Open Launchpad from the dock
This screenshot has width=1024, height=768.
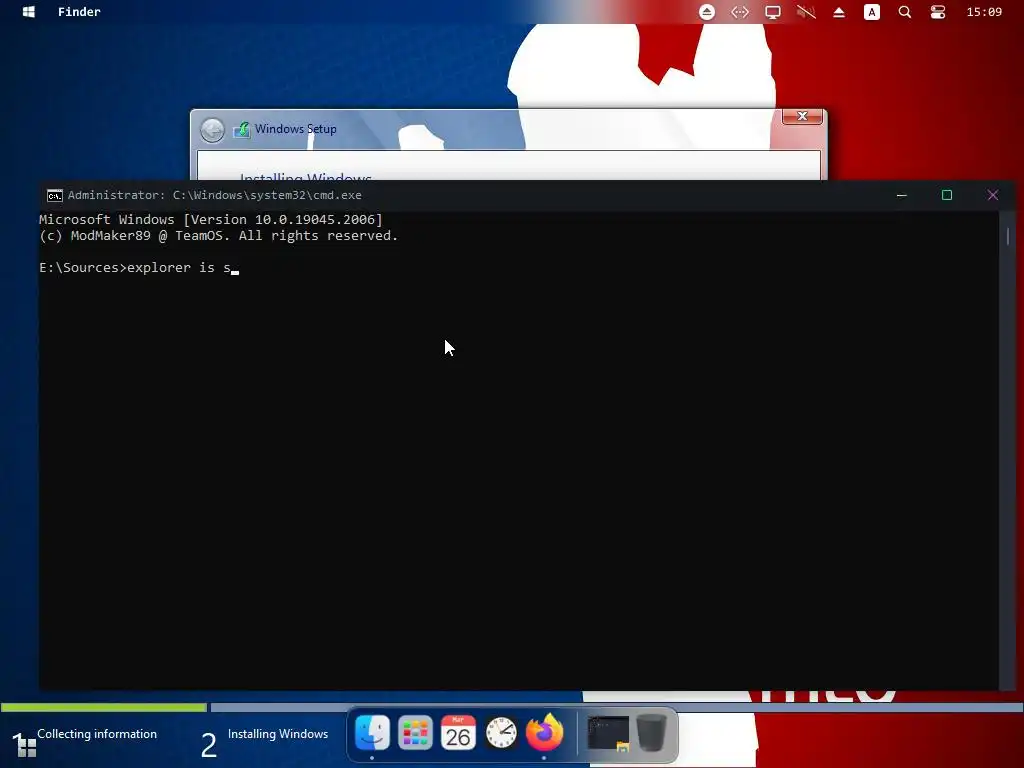point(415,733)
